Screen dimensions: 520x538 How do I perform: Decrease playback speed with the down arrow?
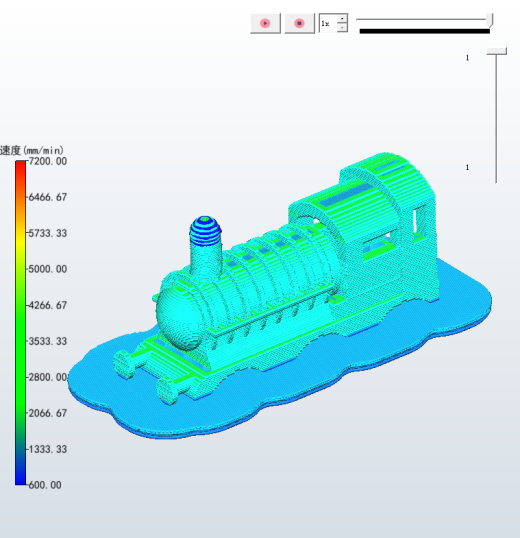342,28
